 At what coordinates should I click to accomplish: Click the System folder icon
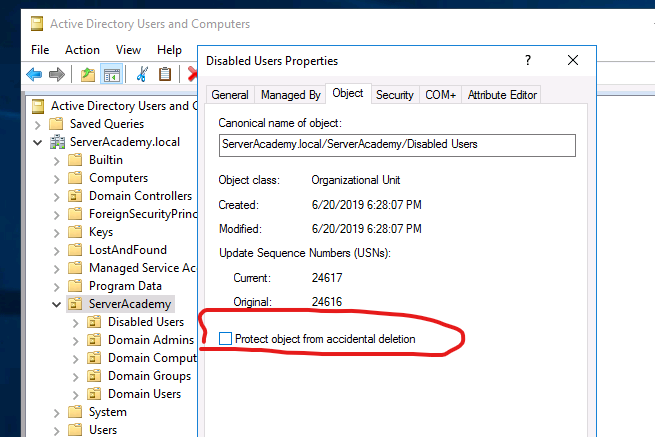(x=75, y=412)
